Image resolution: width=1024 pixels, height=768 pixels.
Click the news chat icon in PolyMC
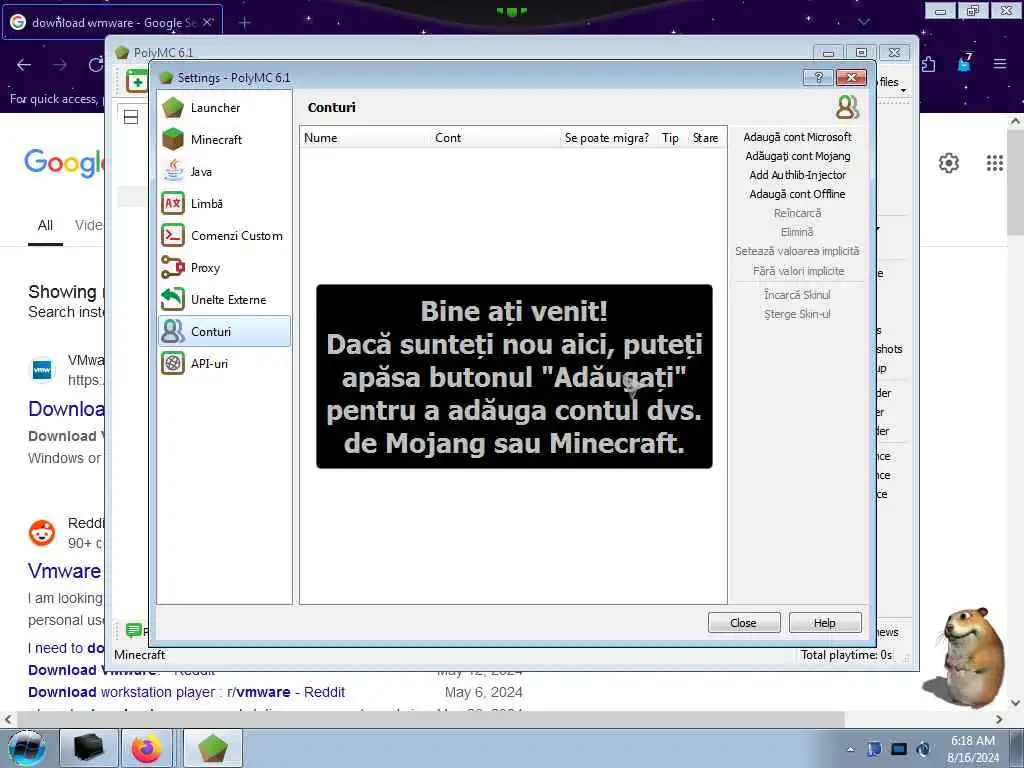tap(134, 630)
